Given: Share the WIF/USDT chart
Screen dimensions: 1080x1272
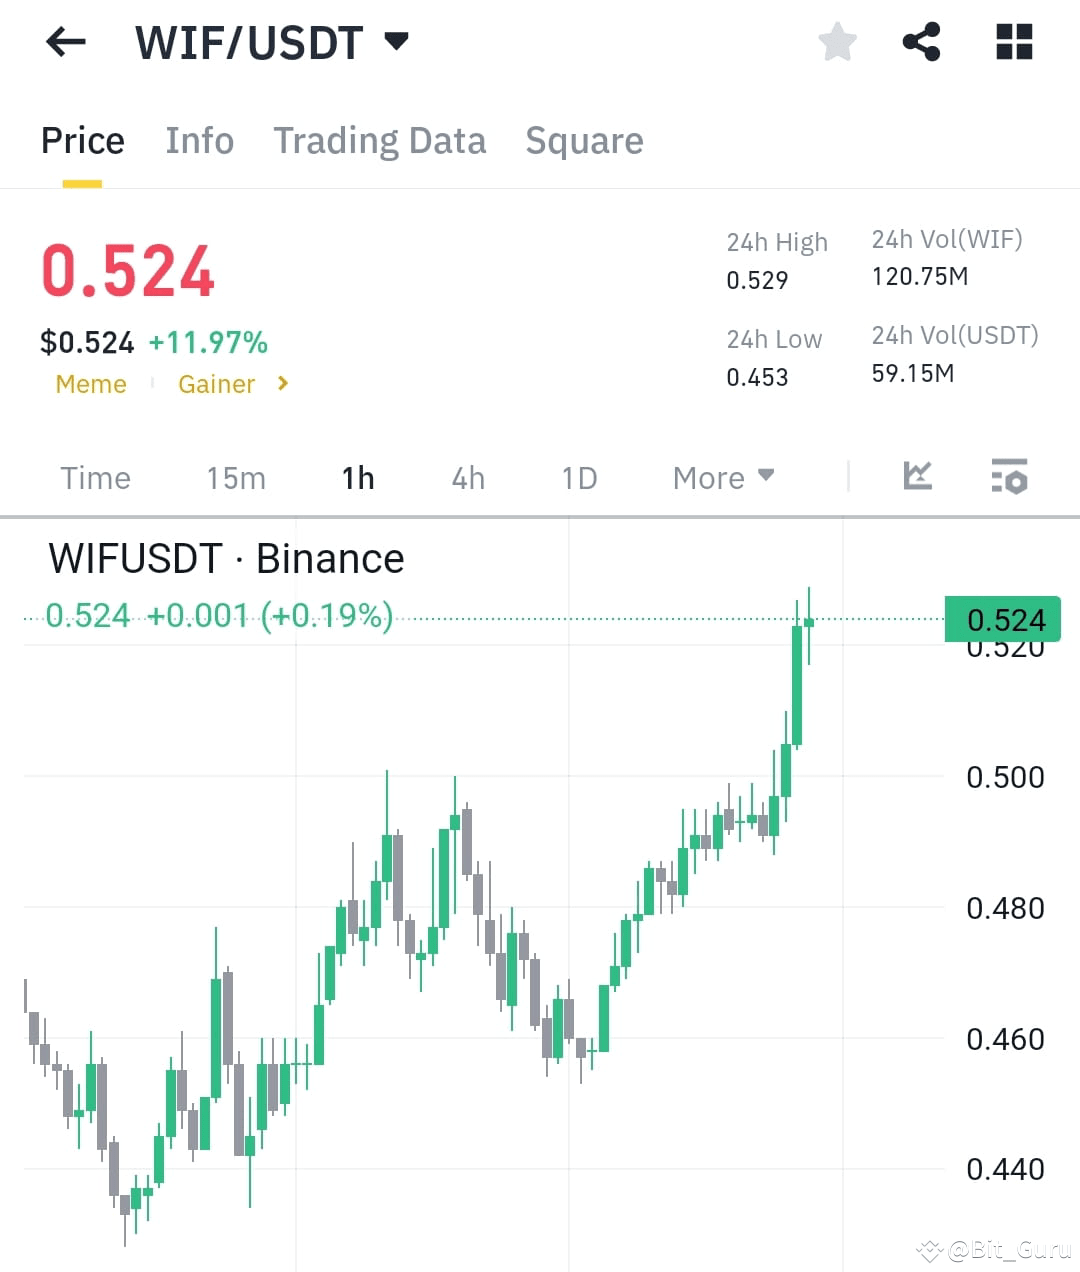Looking at the screenshot, I should click(x=921, y=42).
